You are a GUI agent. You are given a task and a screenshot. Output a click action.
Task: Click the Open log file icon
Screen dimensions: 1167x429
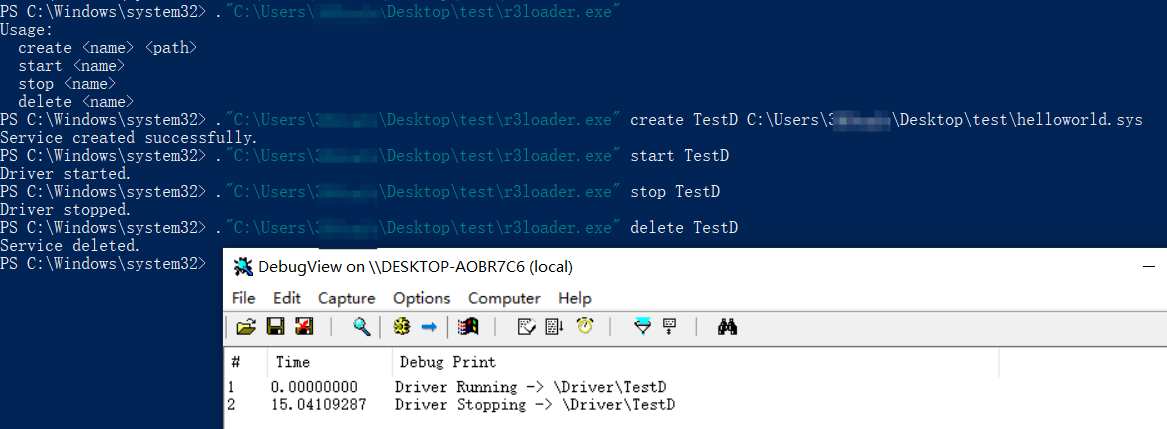click(x=245, y=326)
